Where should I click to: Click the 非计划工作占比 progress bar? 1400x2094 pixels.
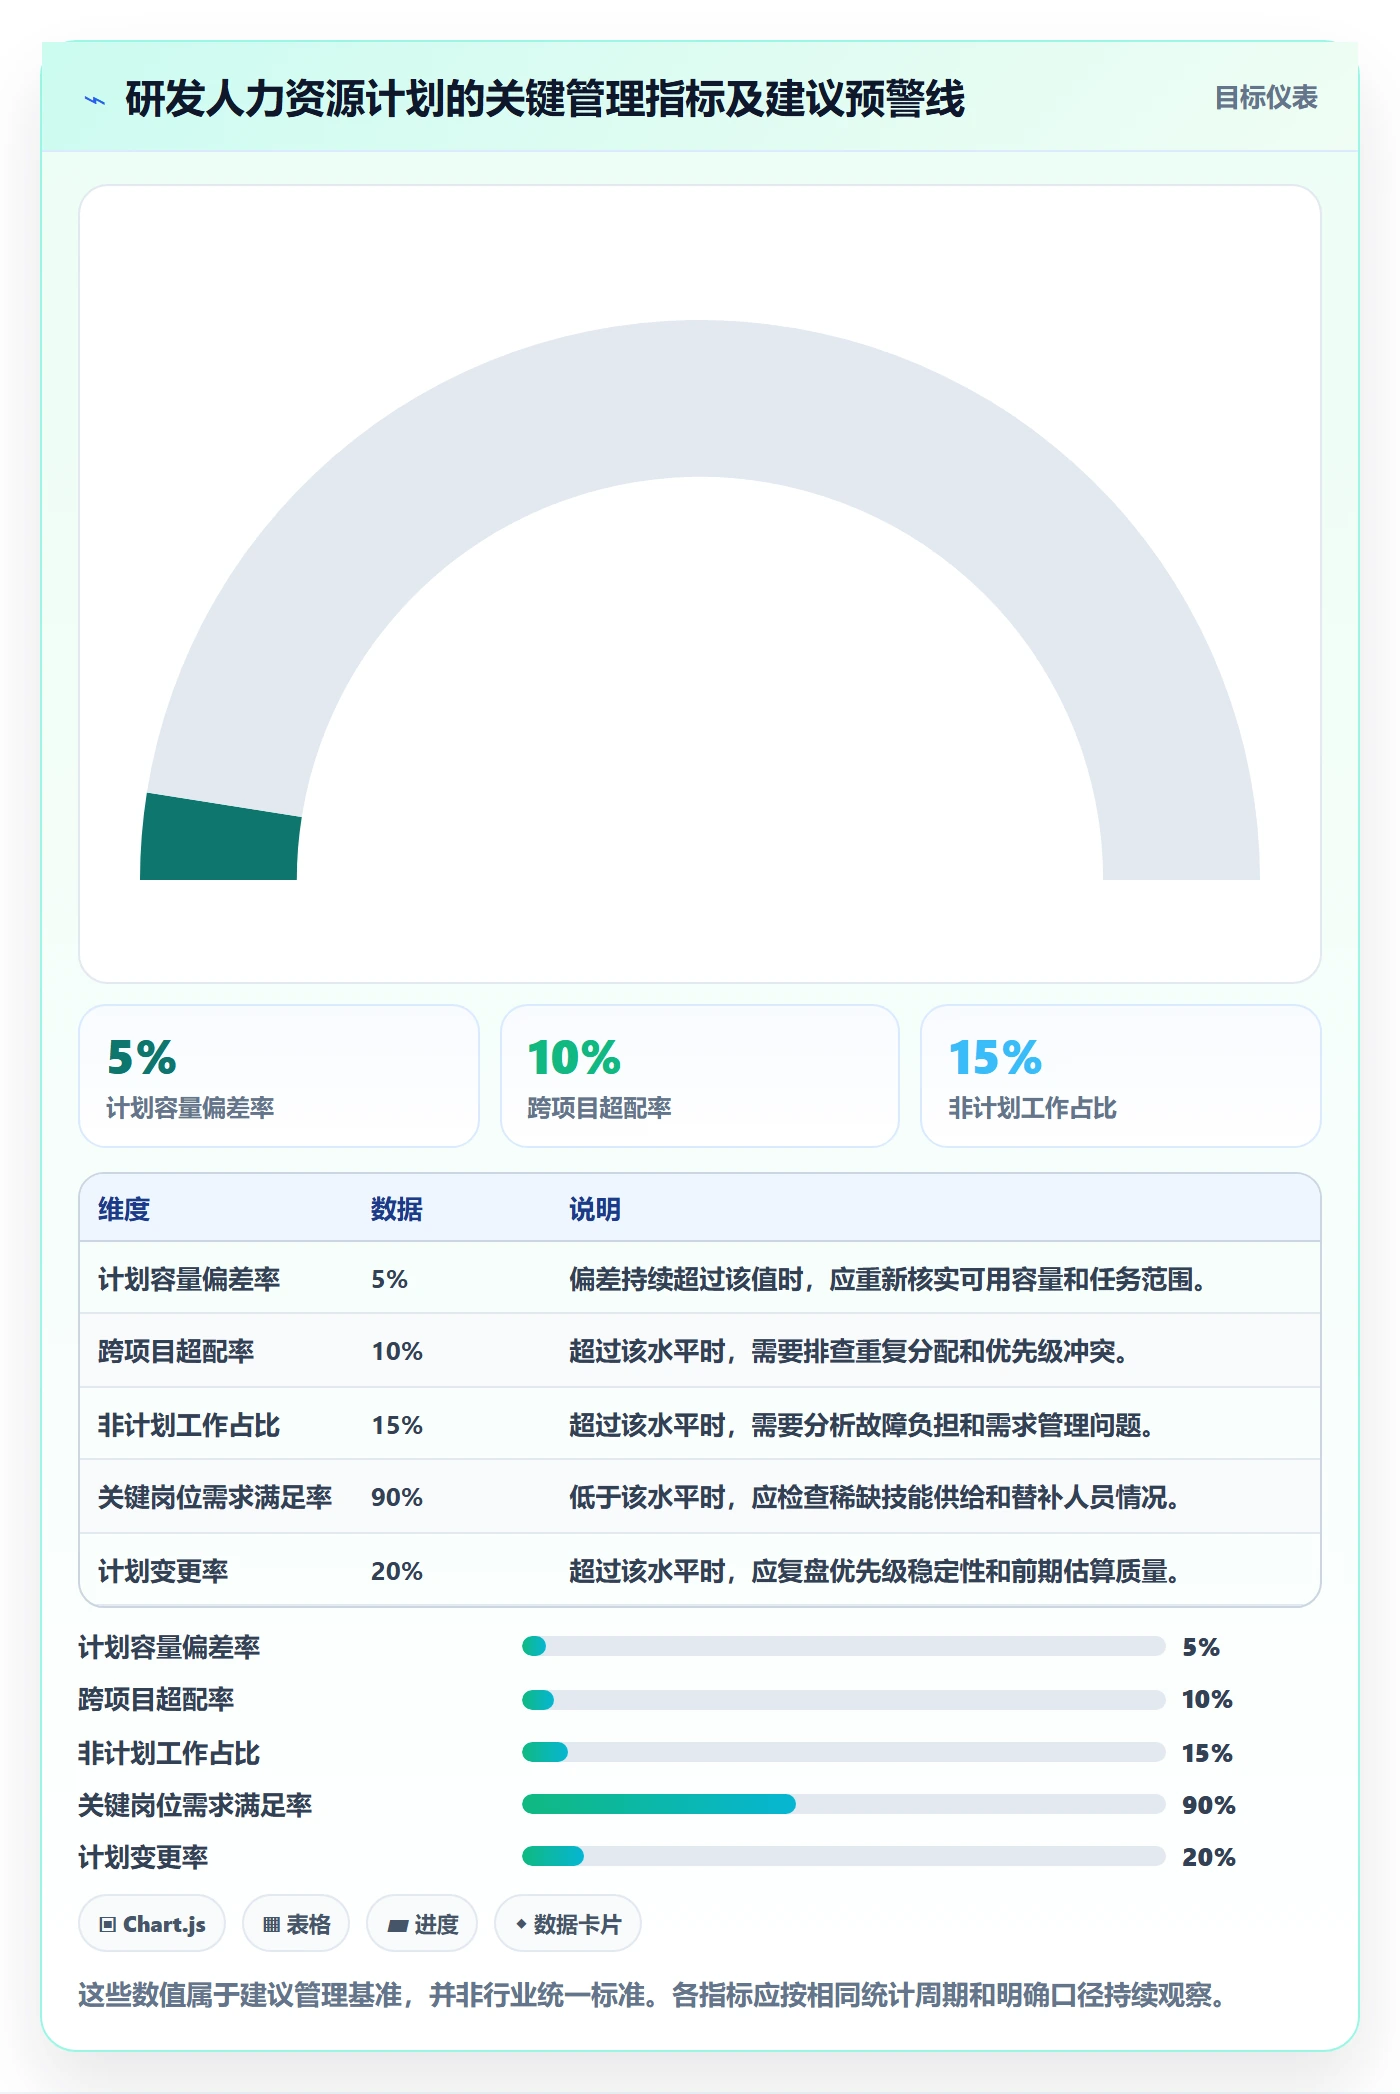coord(843,1752)
